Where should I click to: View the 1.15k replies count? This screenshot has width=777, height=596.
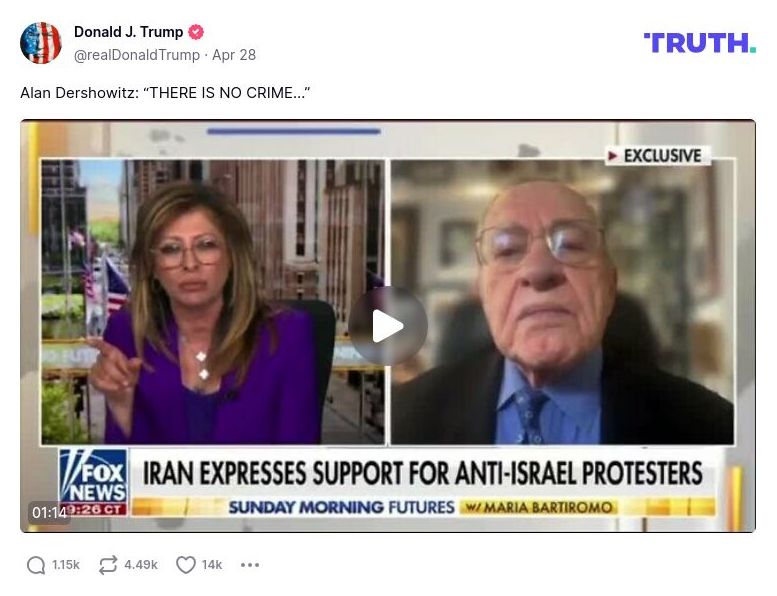point(66,565)
